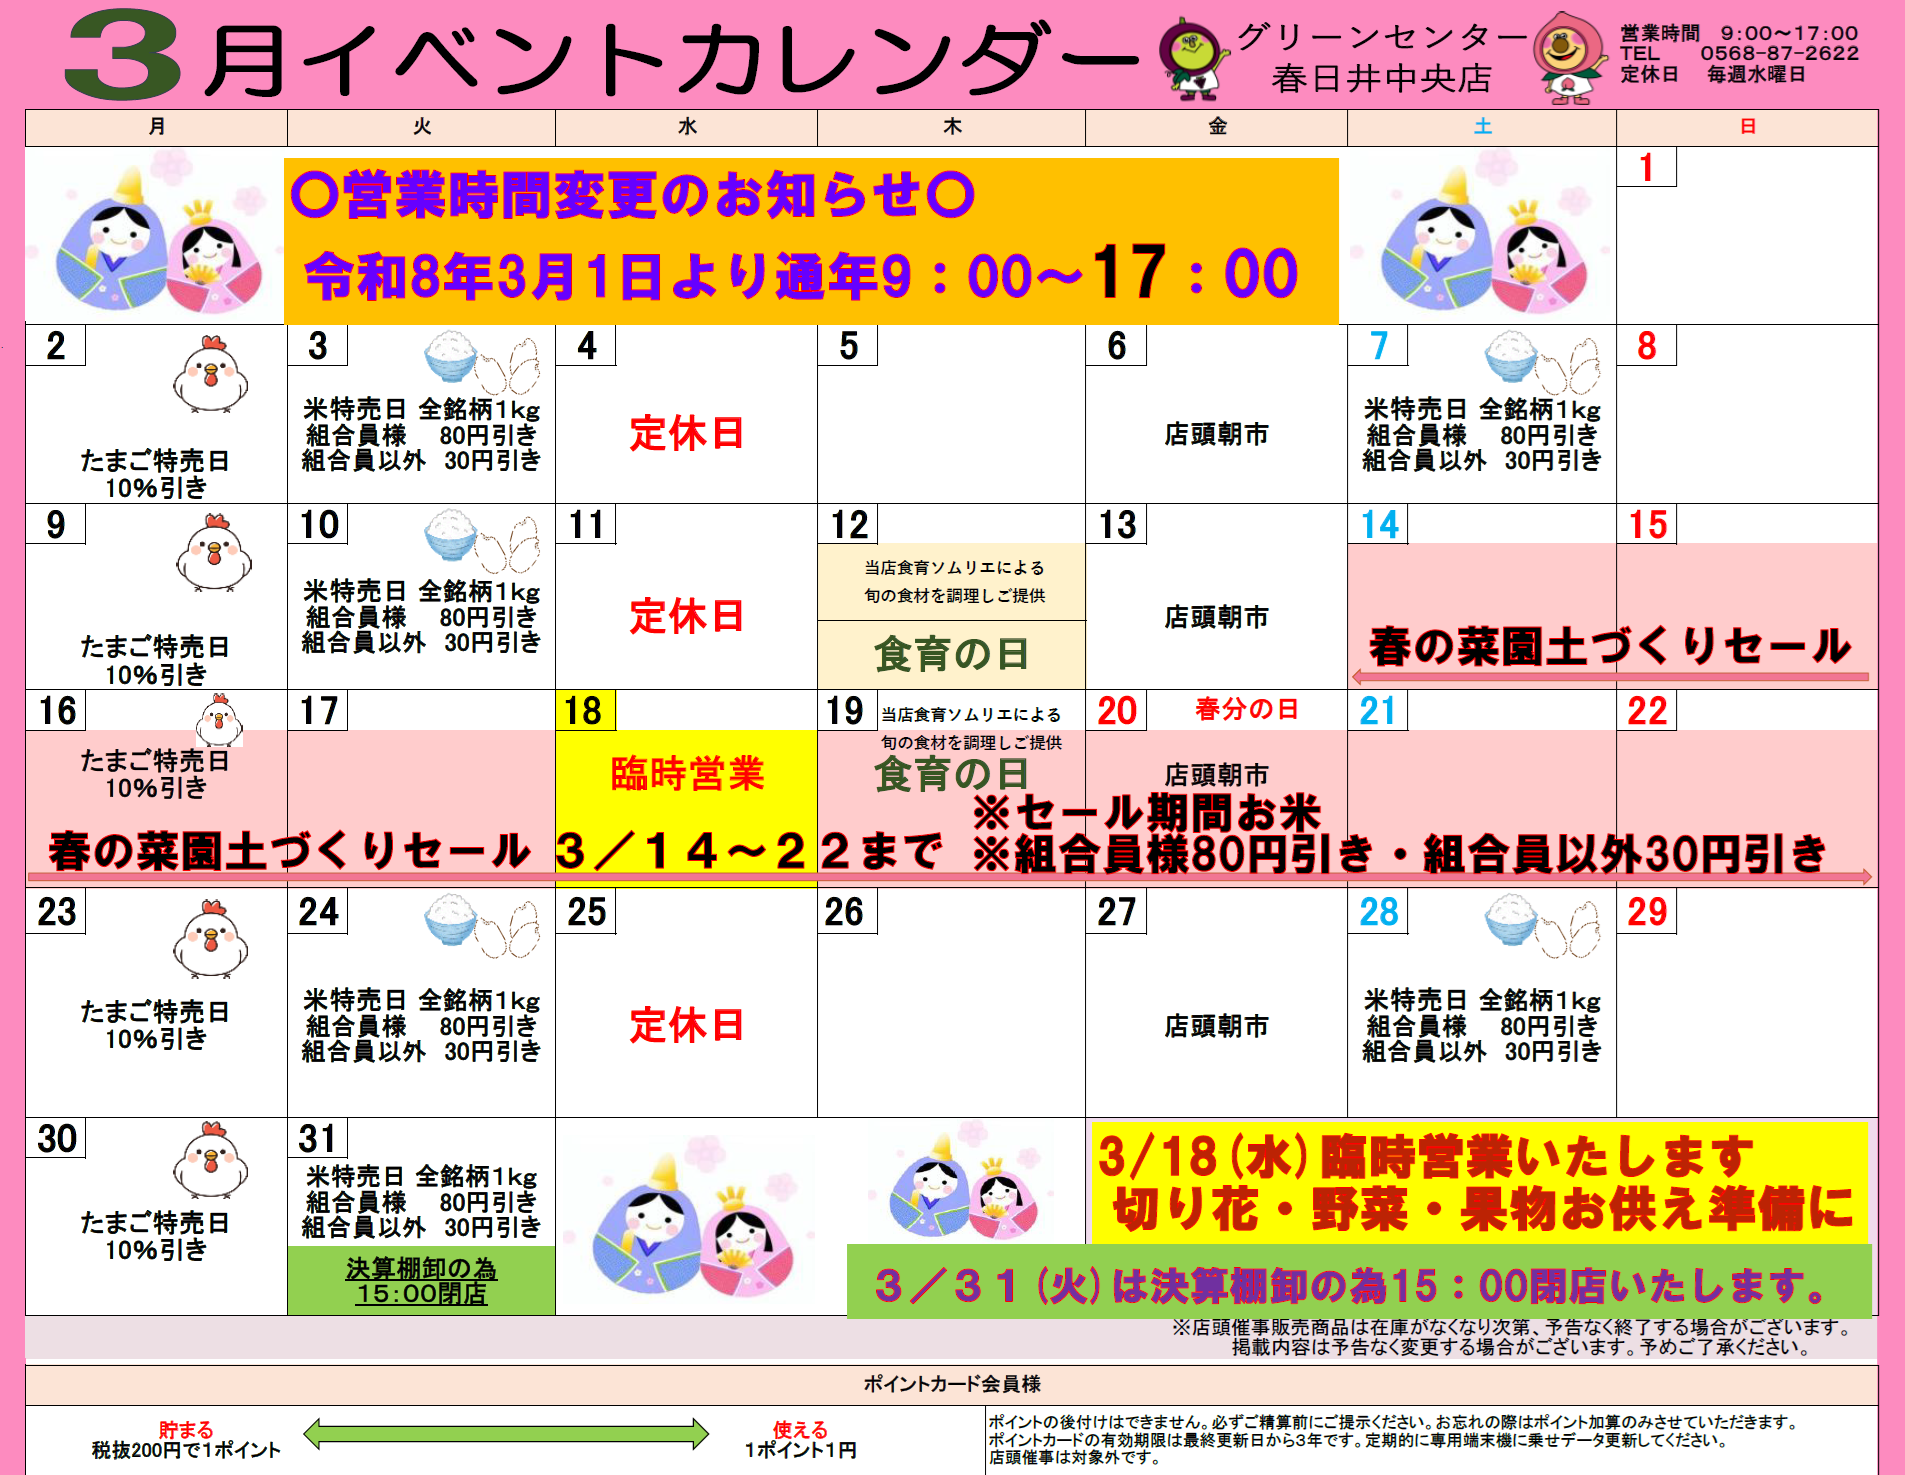Screen dimensions: 1905x1475
Task: Click the underlined 決算棚卸の為 15:00閉店 text
Action: [x=421, y=1281]
